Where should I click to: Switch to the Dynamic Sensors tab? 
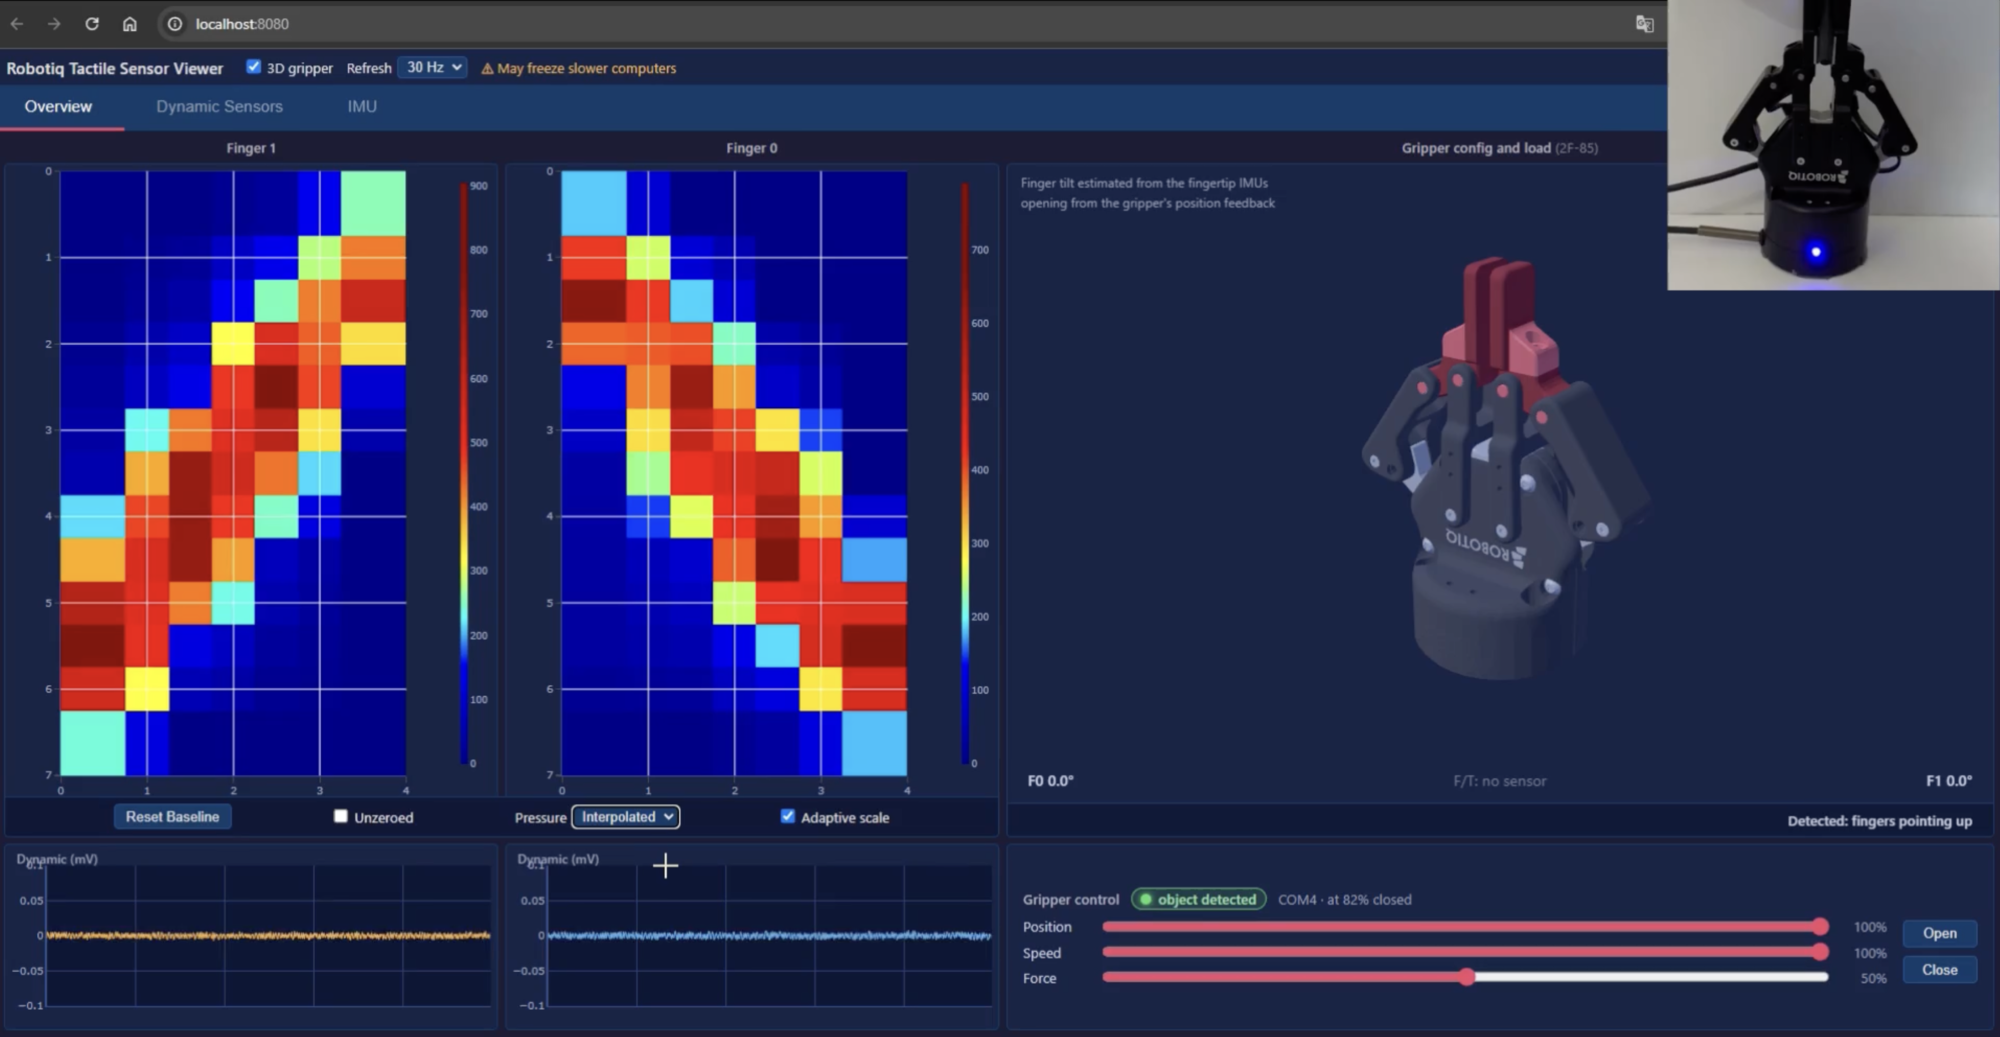pos(219,107)
